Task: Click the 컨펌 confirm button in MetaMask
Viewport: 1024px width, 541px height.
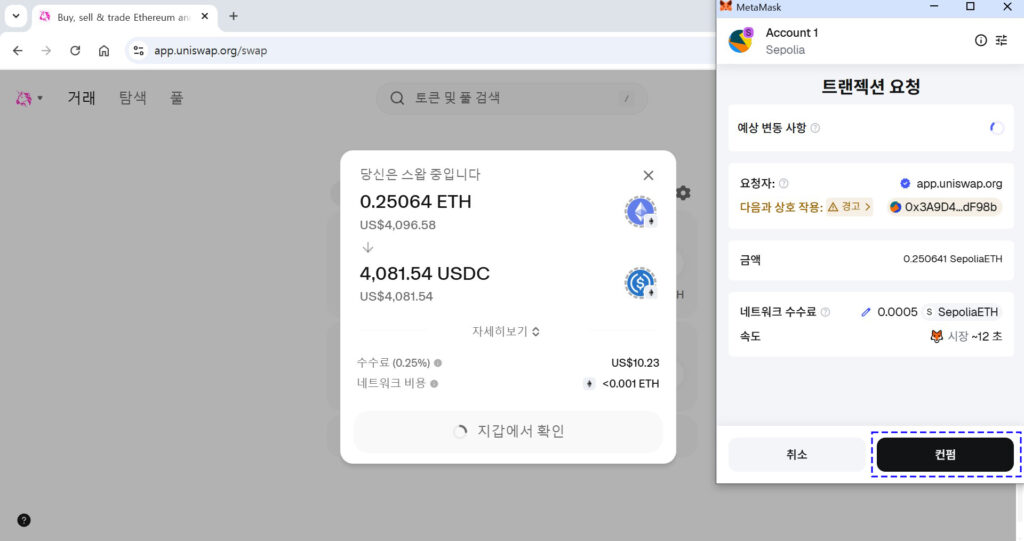Action: (945, 454)
